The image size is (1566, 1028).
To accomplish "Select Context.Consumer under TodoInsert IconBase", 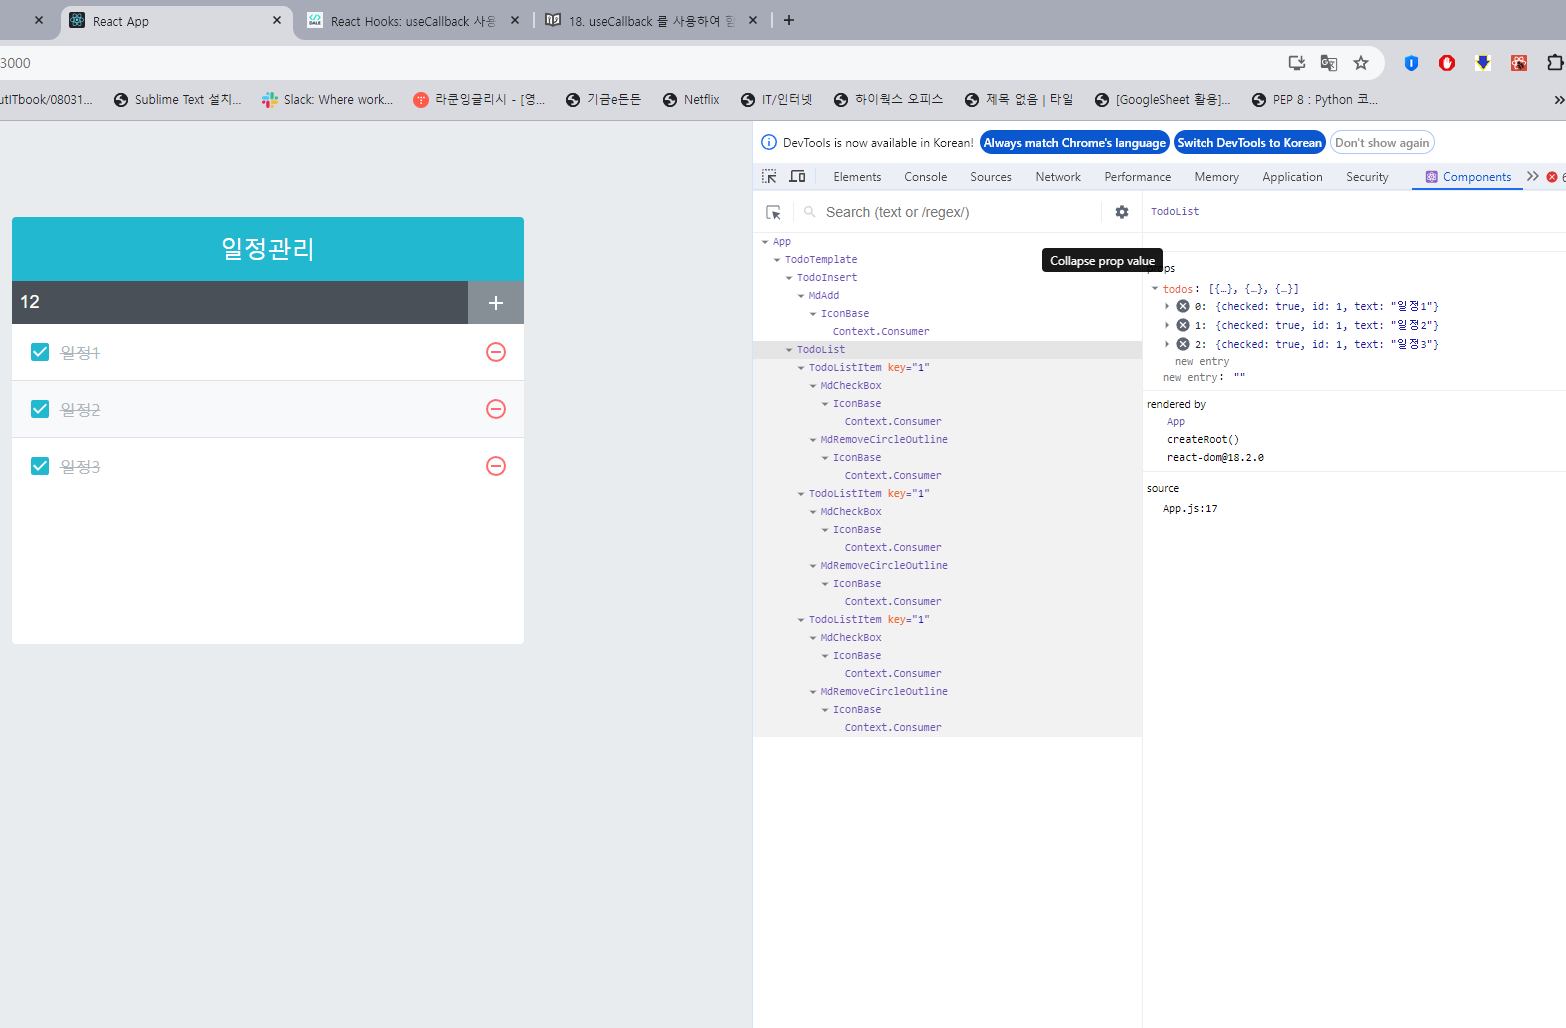I will click(x=881, y=332).
